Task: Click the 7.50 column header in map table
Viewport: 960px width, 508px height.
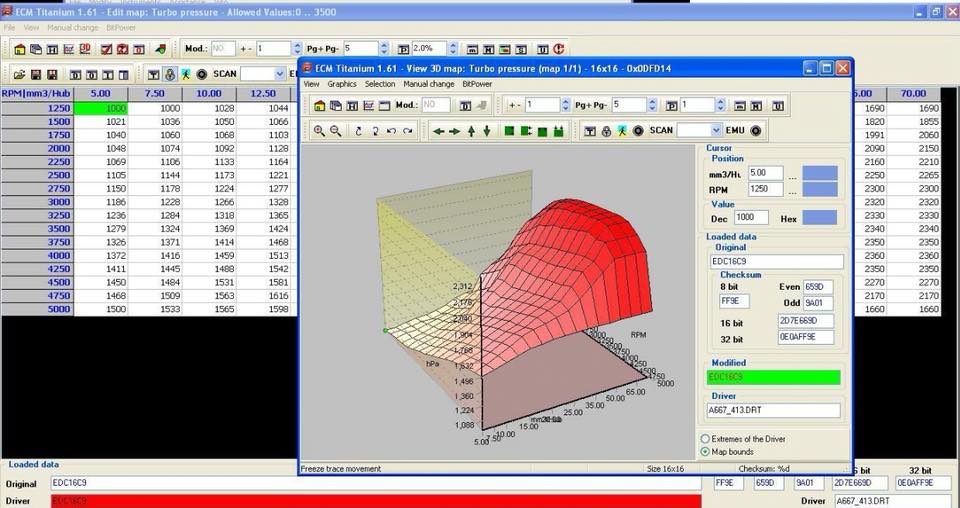Action: pyautogui.click(x=154, y=94)
